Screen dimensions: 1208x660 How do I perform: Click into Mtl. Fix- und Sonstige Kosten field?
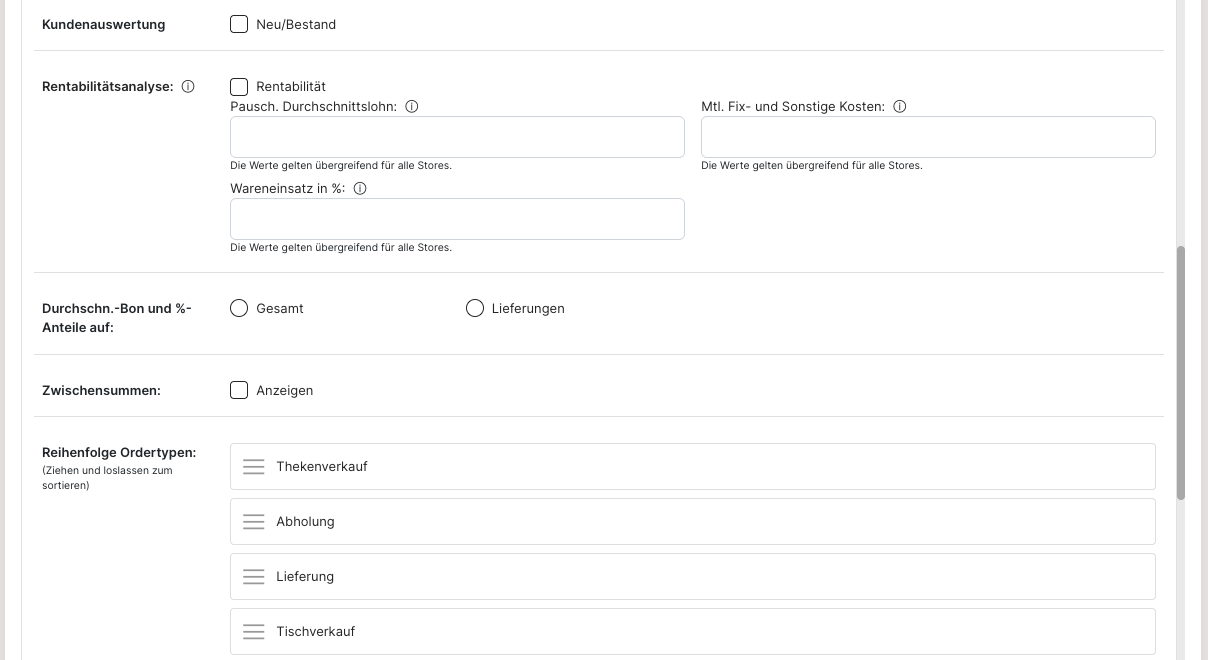click(927, 137)
